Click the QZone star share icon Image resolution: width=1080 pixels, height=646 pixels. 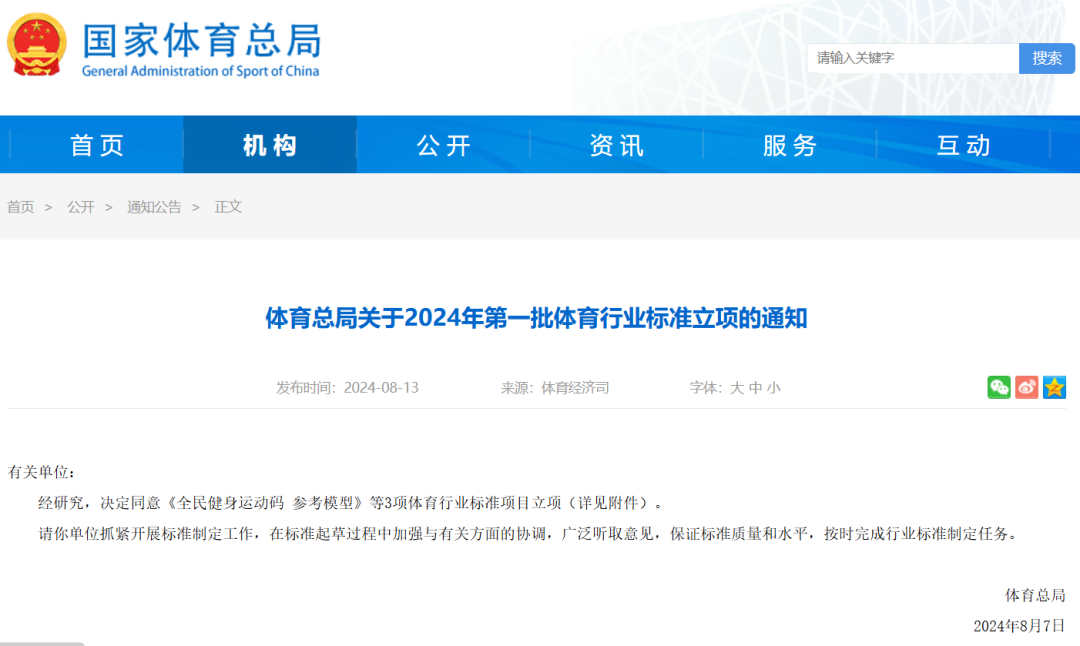pos(1054,387)
